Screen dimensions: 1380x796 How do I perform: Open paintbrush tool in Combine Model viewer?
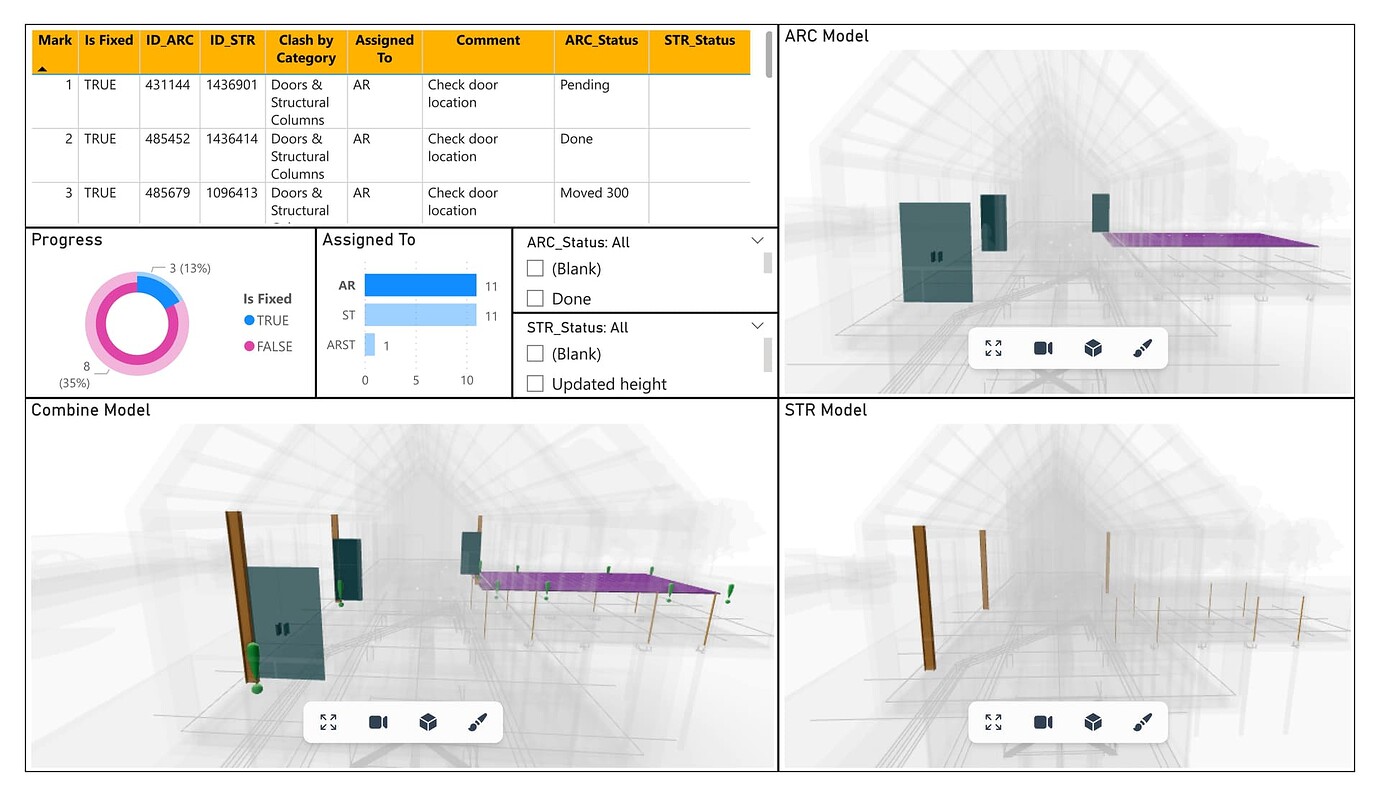478,722
